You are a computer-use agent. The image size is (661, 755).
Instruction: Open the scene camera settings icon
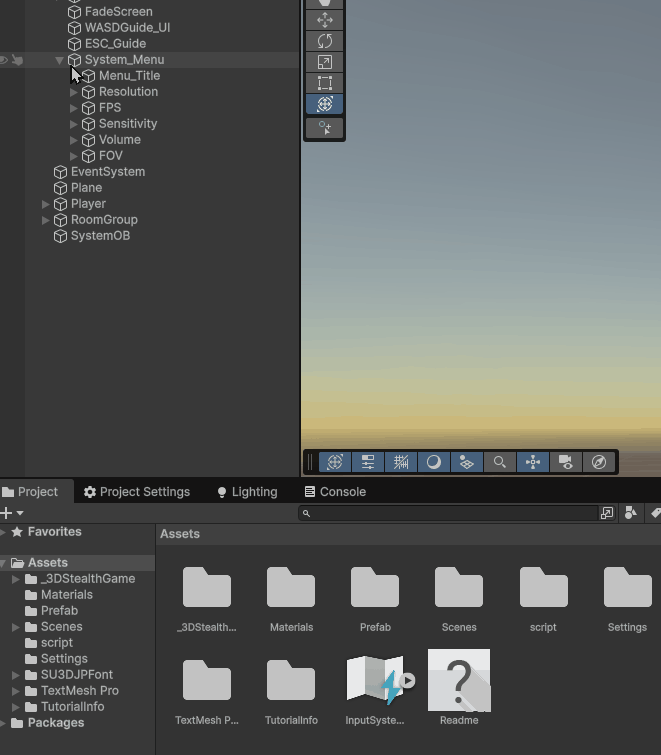pos(565,462)
